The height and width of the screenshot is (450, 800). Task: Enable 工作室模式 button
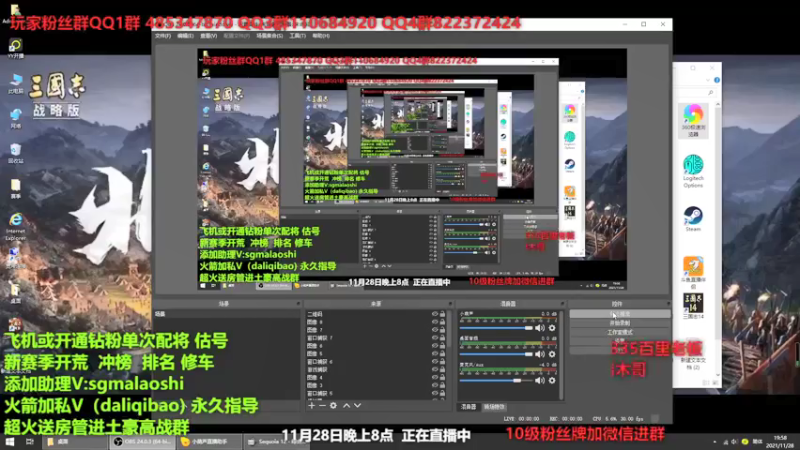619,332
